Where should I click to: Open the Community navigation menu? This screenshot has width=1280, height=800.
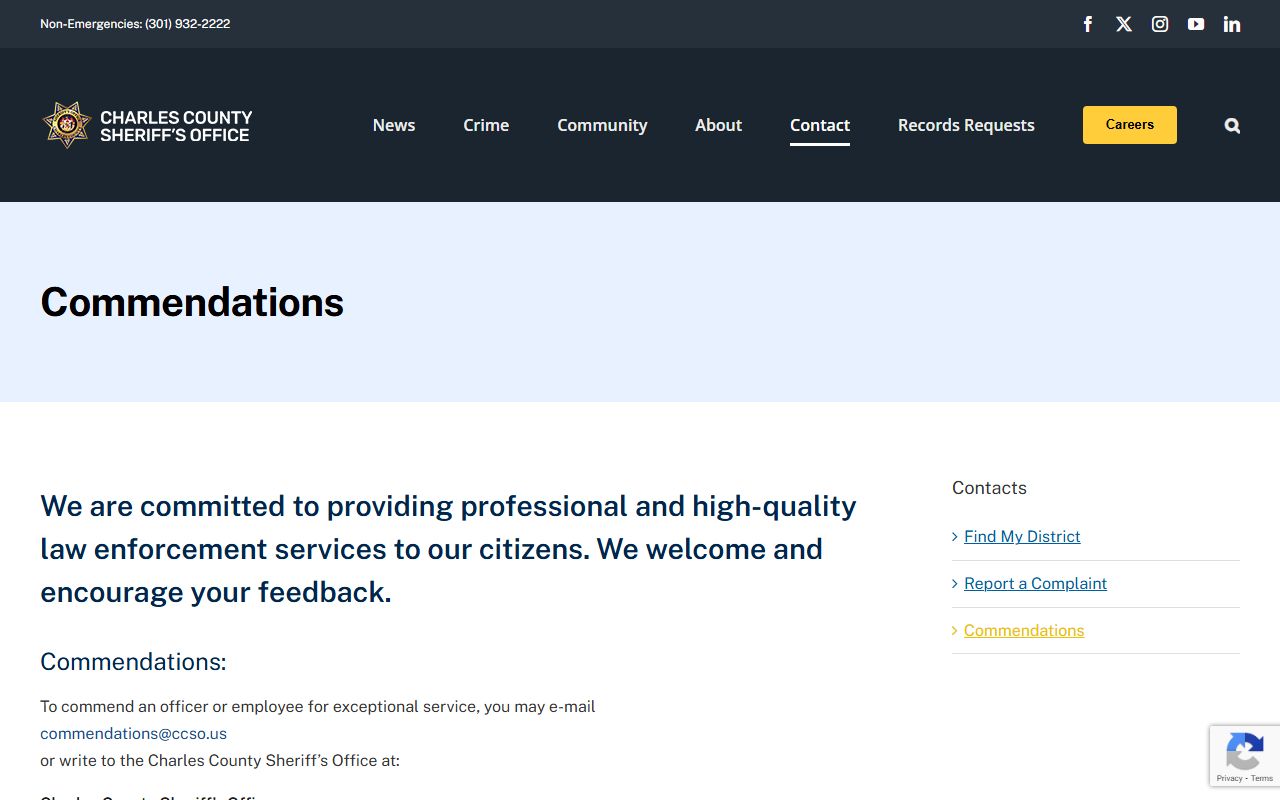click(602, 125)
